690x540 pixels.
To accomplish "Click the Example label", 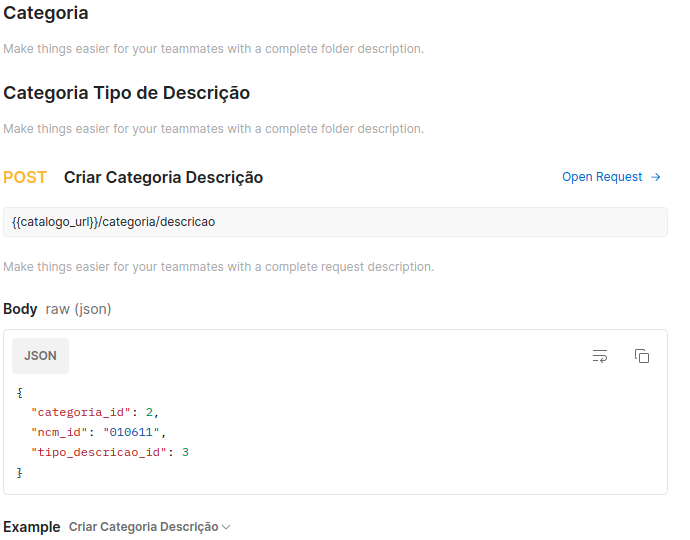I will pyautogui.click(x=32, y=527).
